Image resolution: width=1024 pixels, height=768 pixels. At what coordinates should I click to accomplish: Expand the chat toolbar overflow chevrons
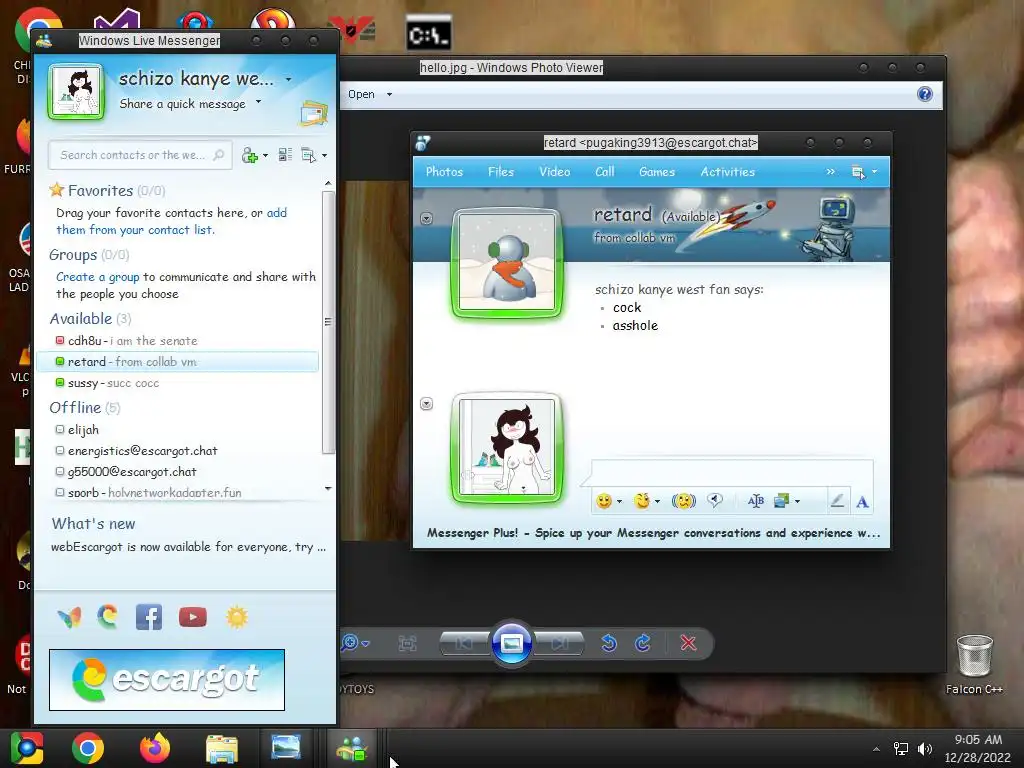pyautogui.click(x=831, y=172)
